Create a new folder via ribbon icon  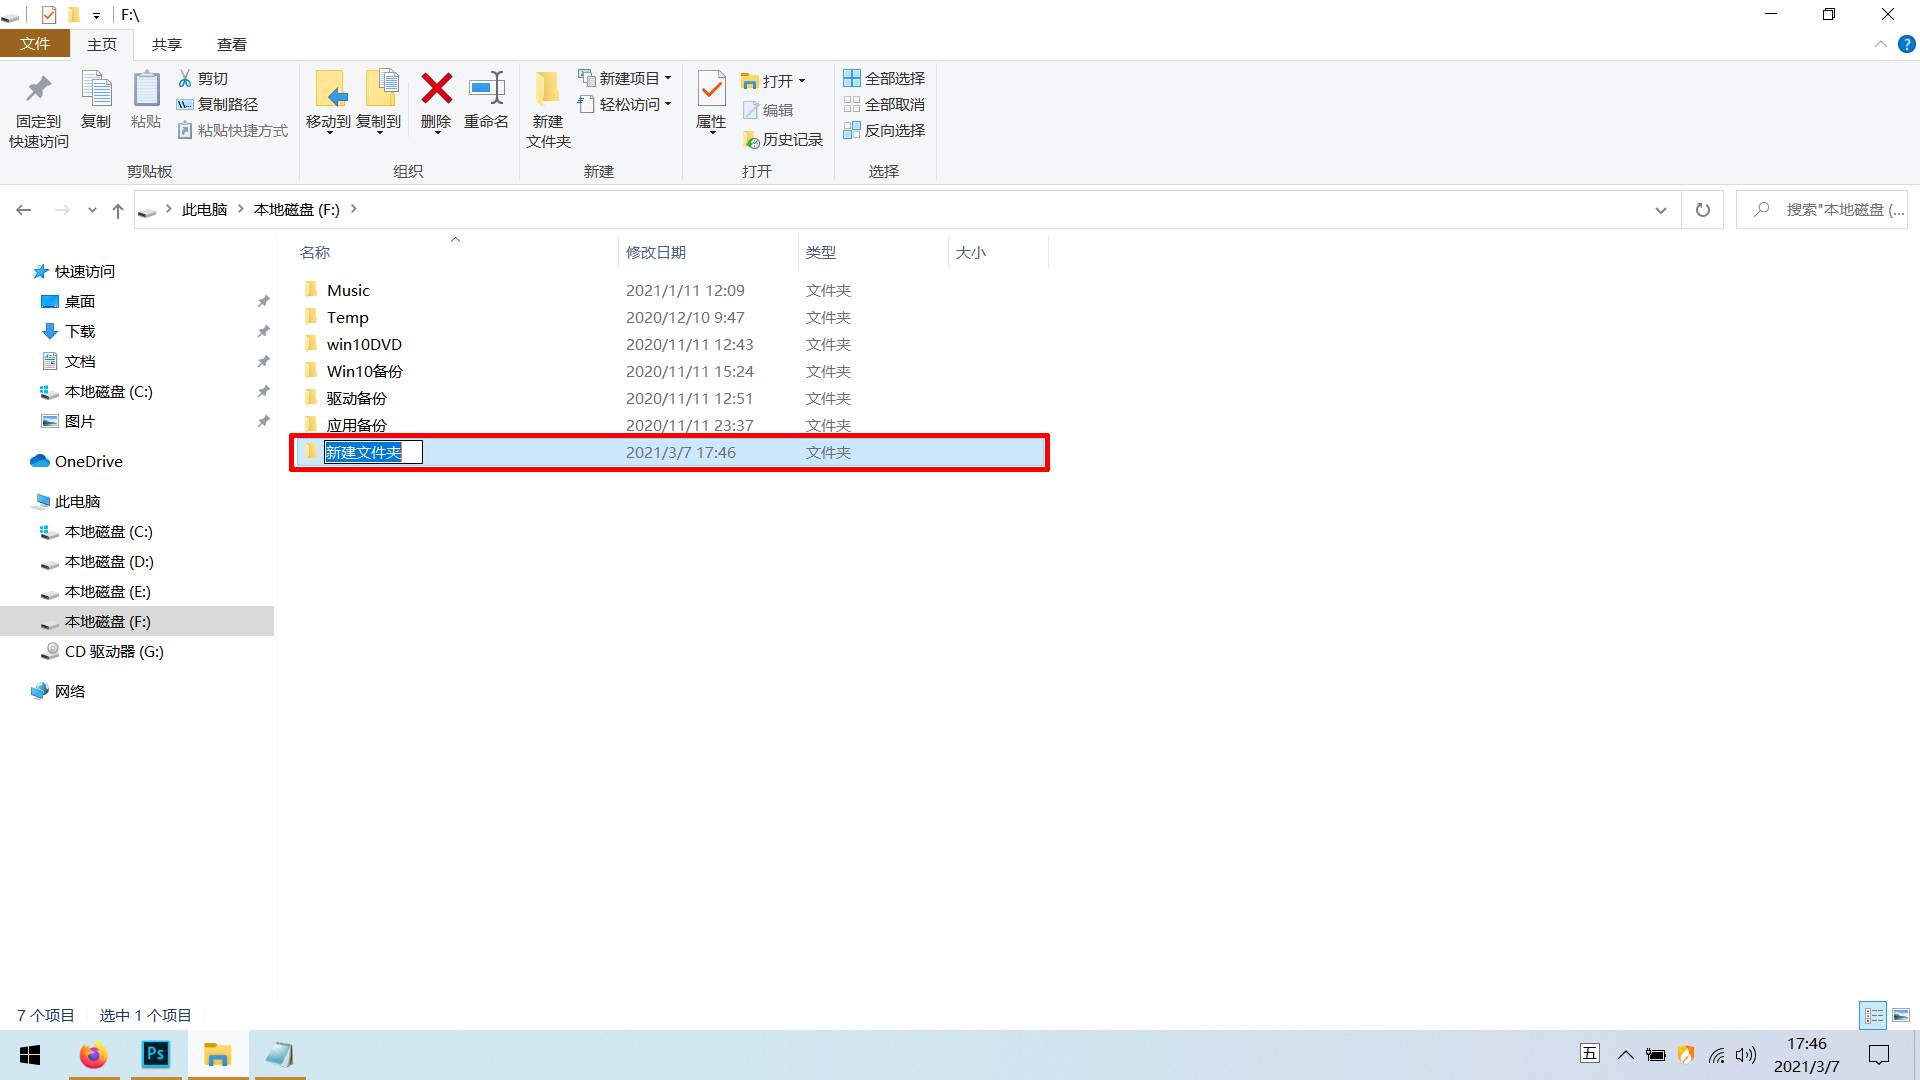click(x=547, y=89)
